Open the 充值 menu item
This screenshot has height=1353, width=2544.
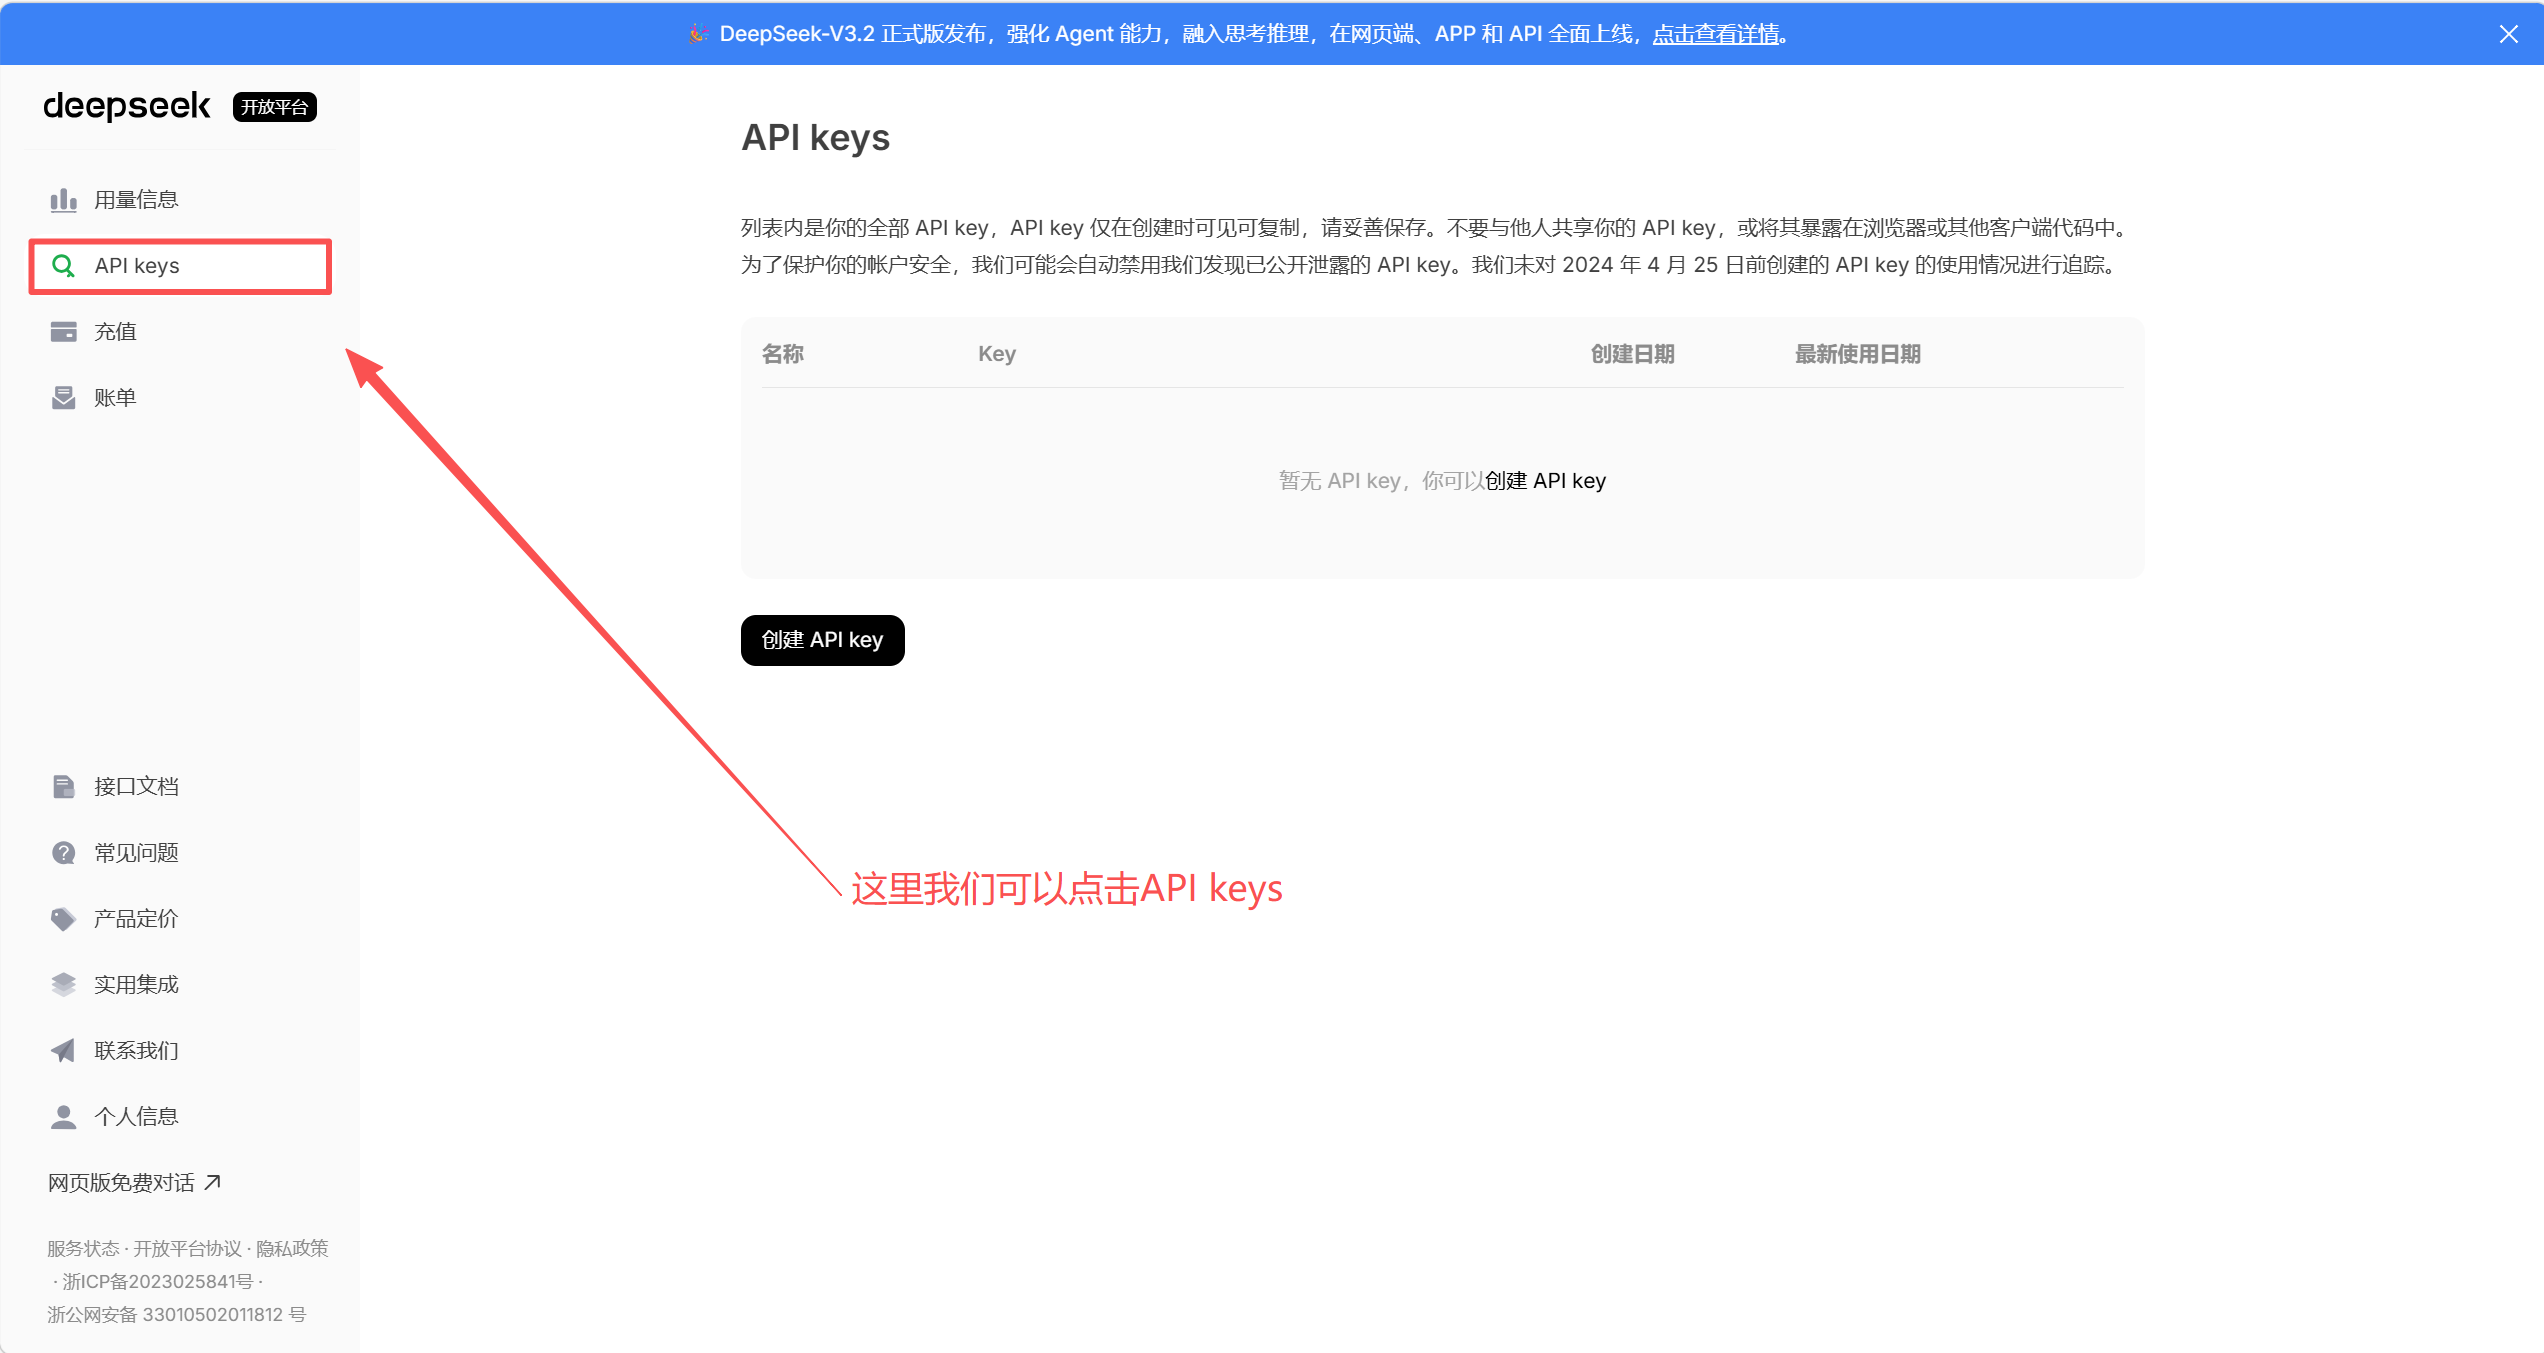(115, 332)
